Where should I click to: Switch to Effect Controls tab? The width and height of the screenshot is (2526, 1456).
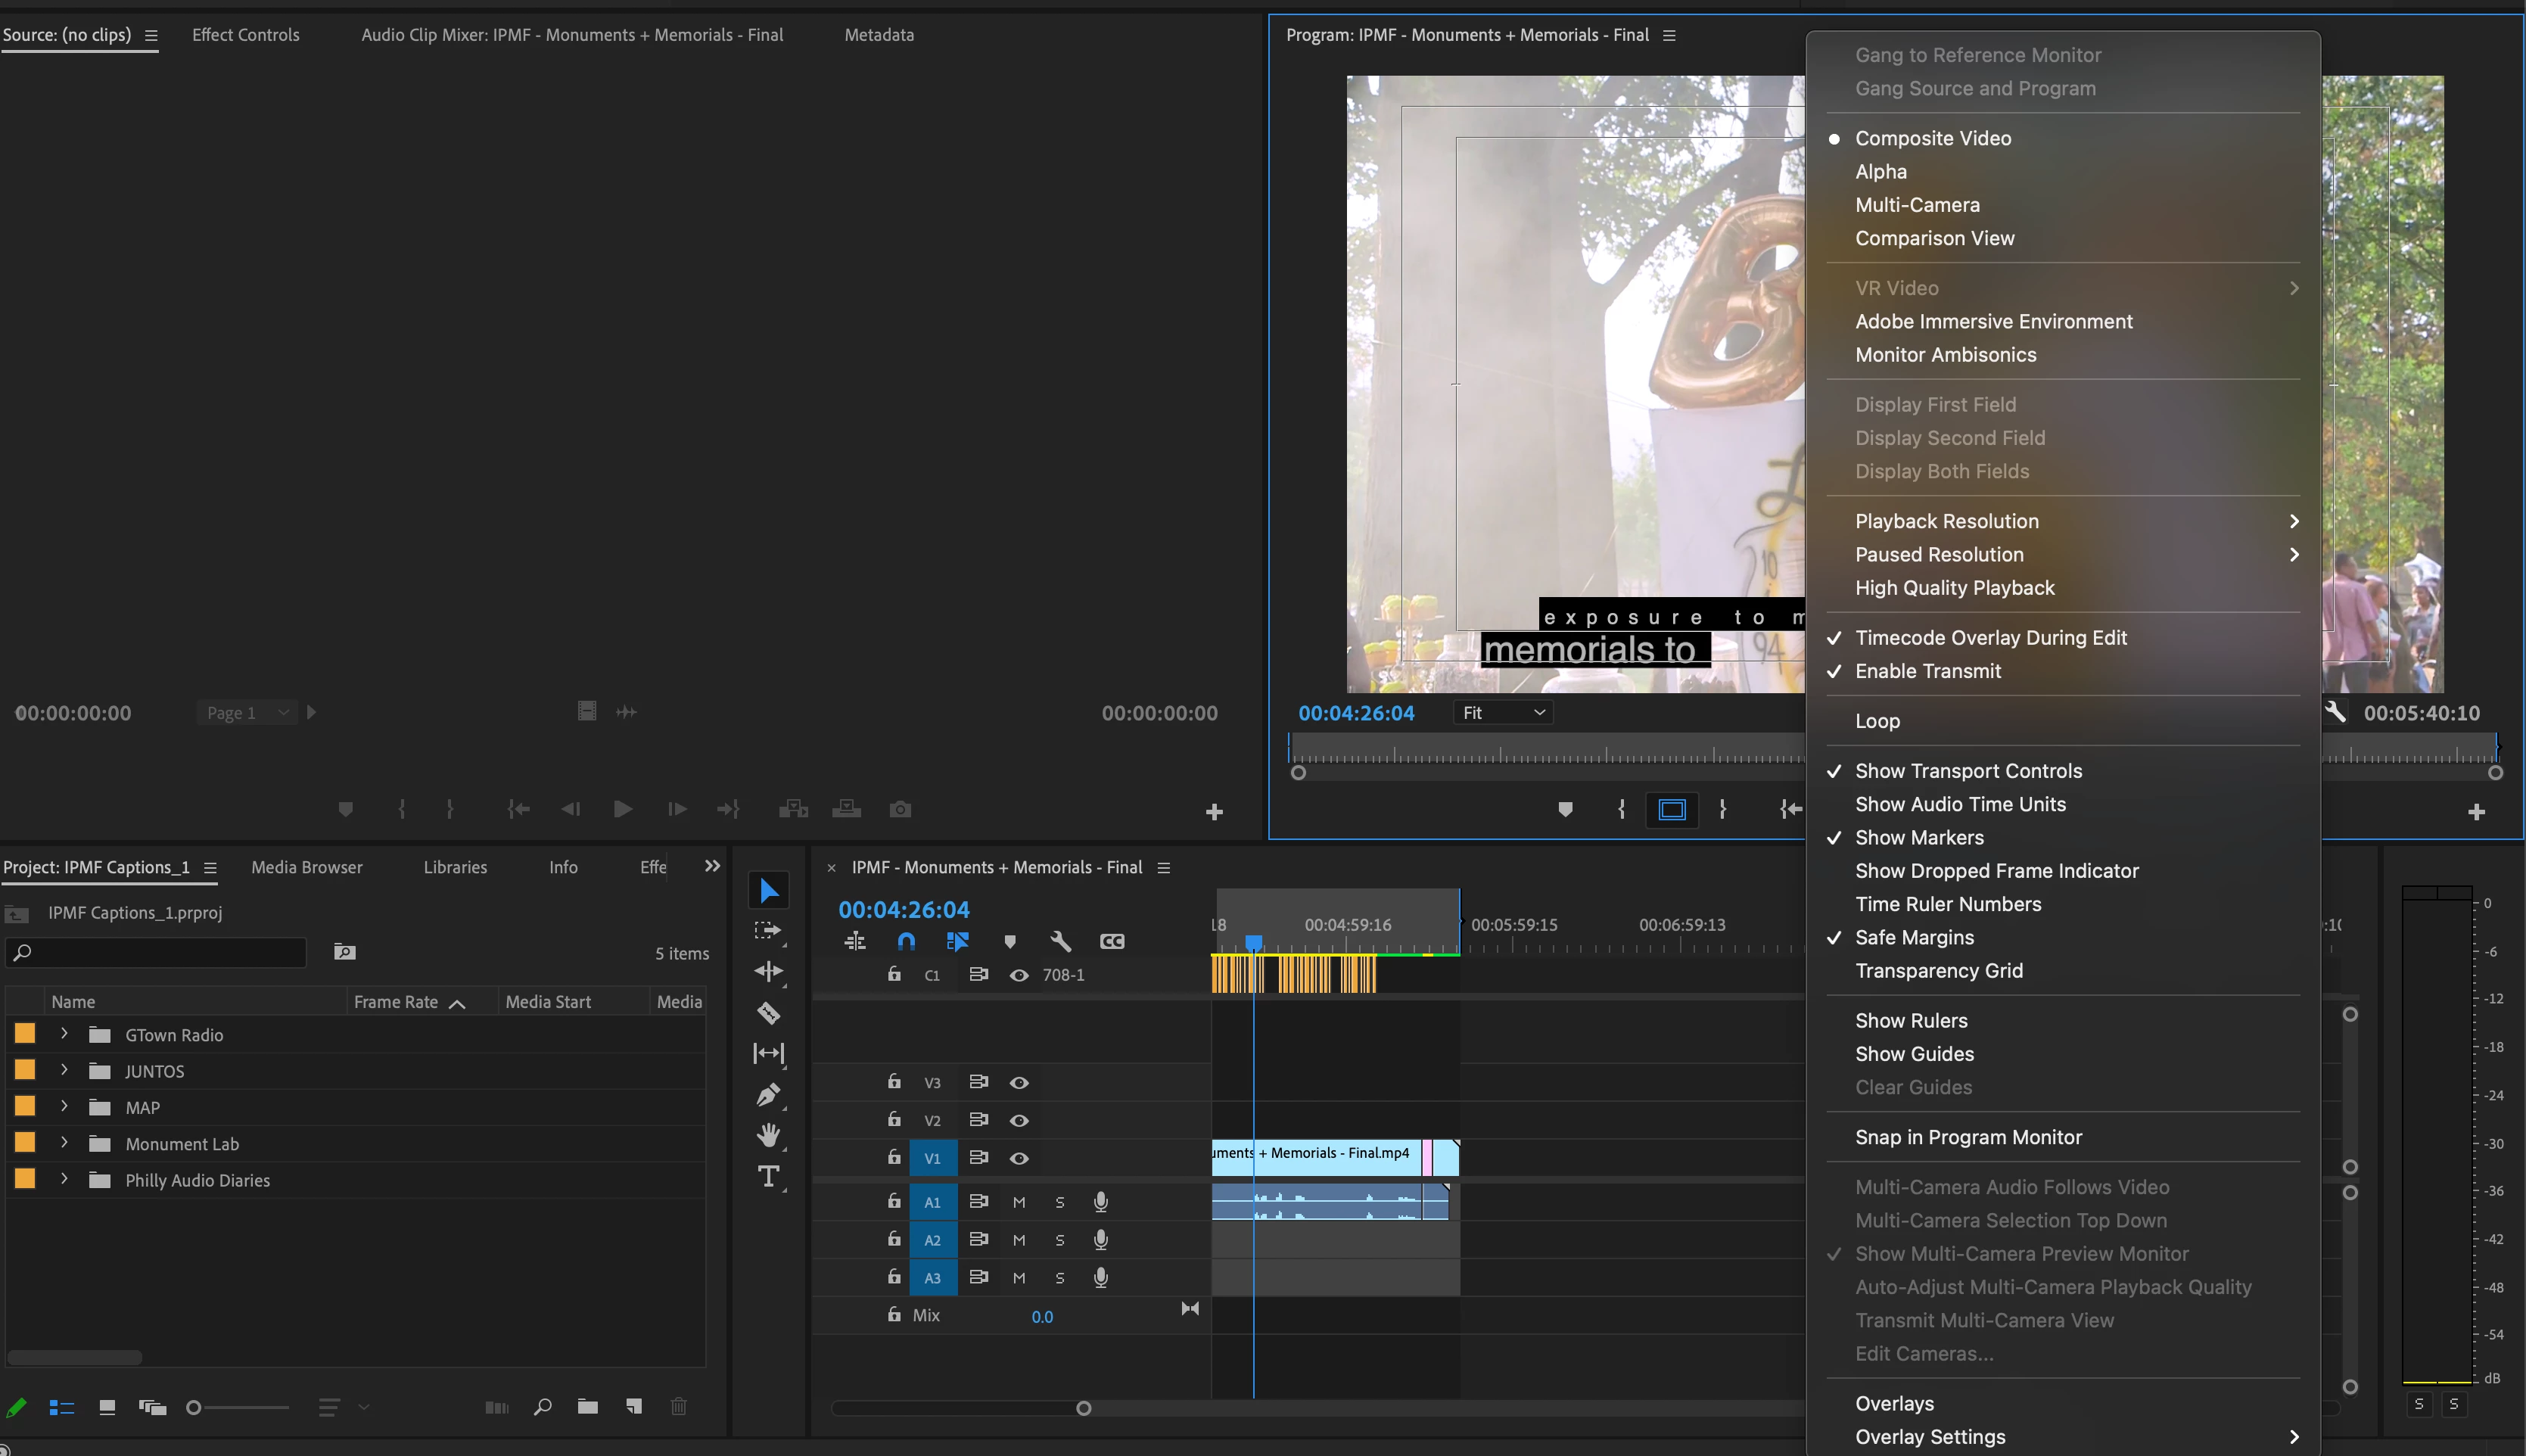[245, 35]
